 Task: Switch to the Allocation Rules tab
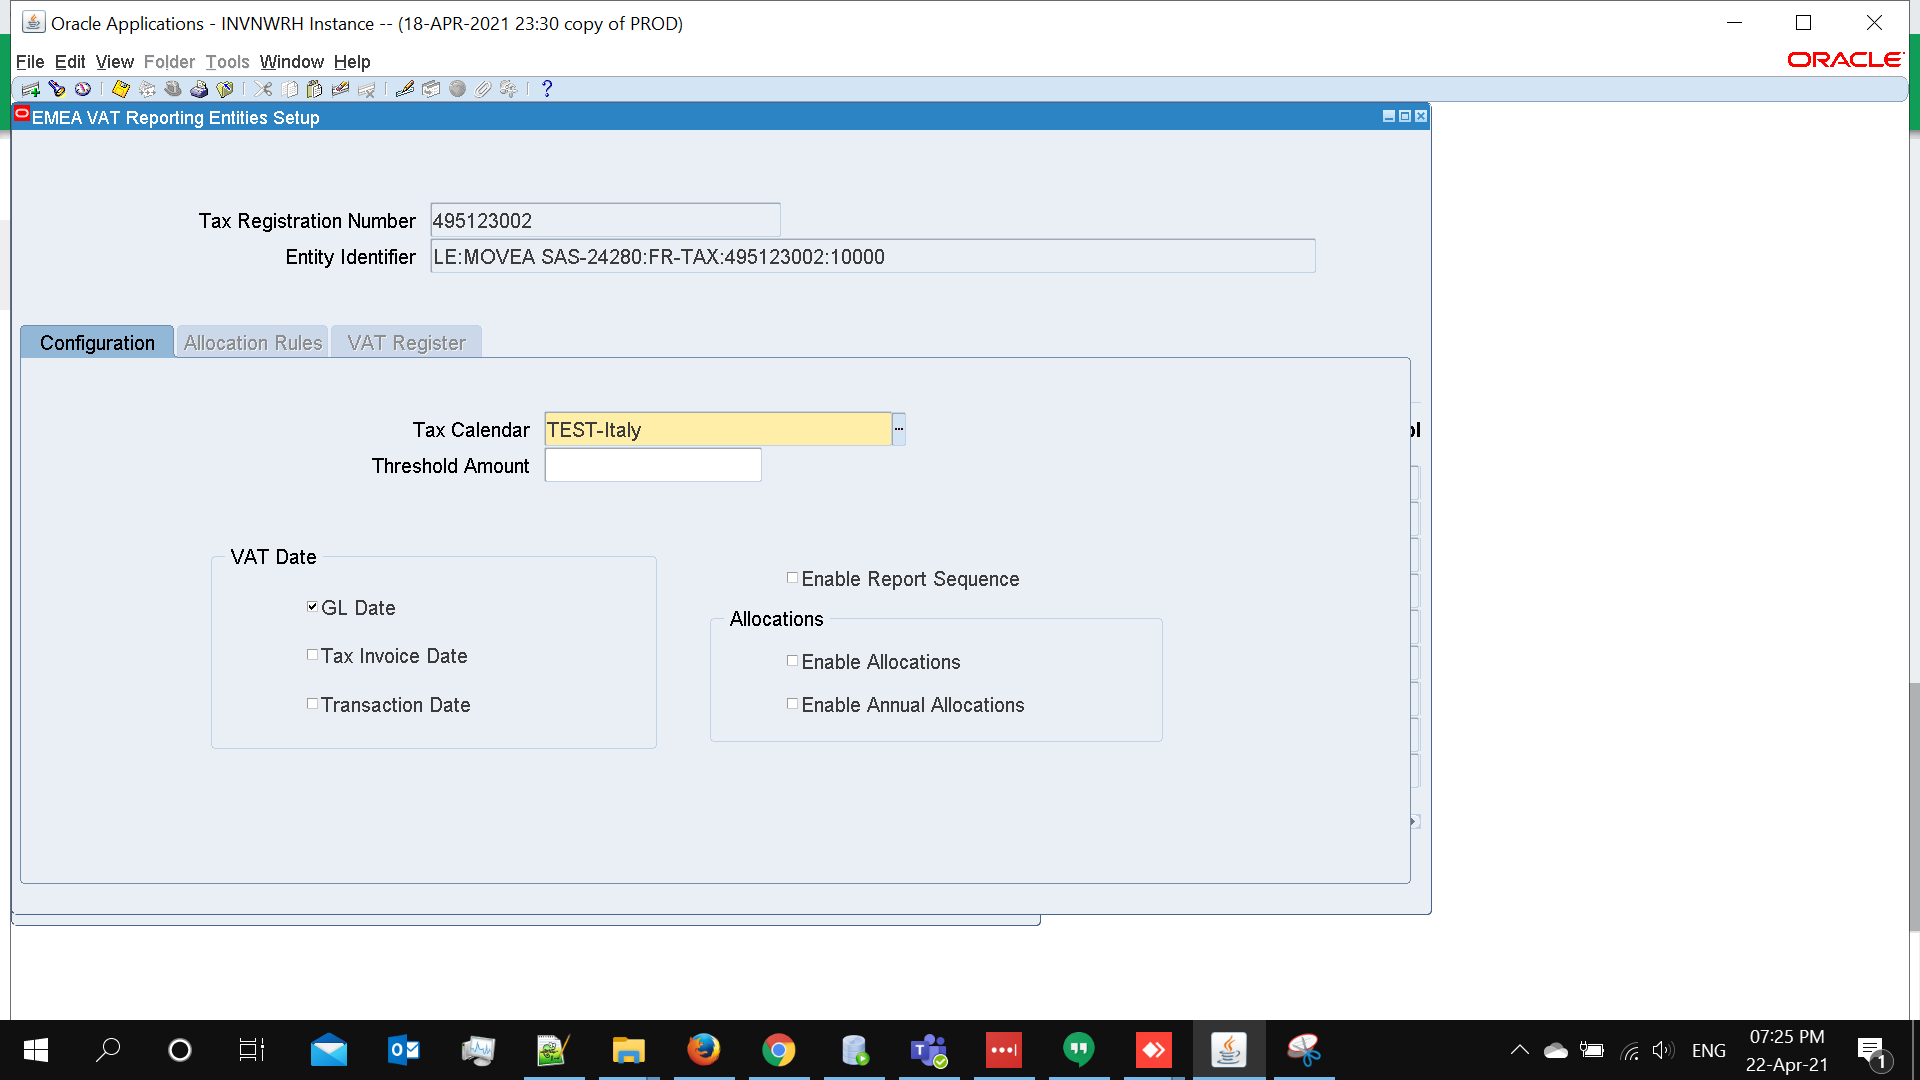click(x=253, y=342)
